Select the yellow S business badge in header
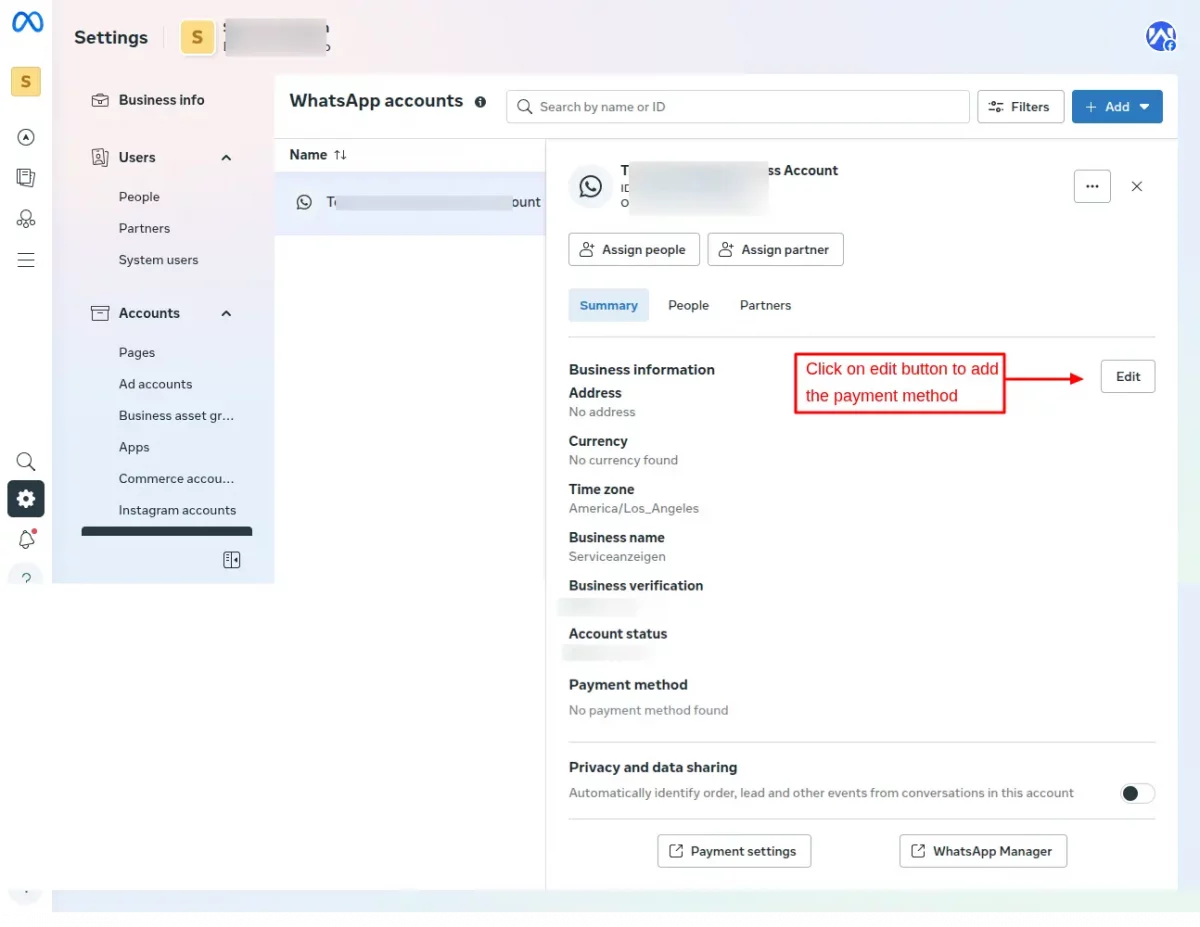The height and width of the screenshot is (927, 1200). [x=197, y=37]
